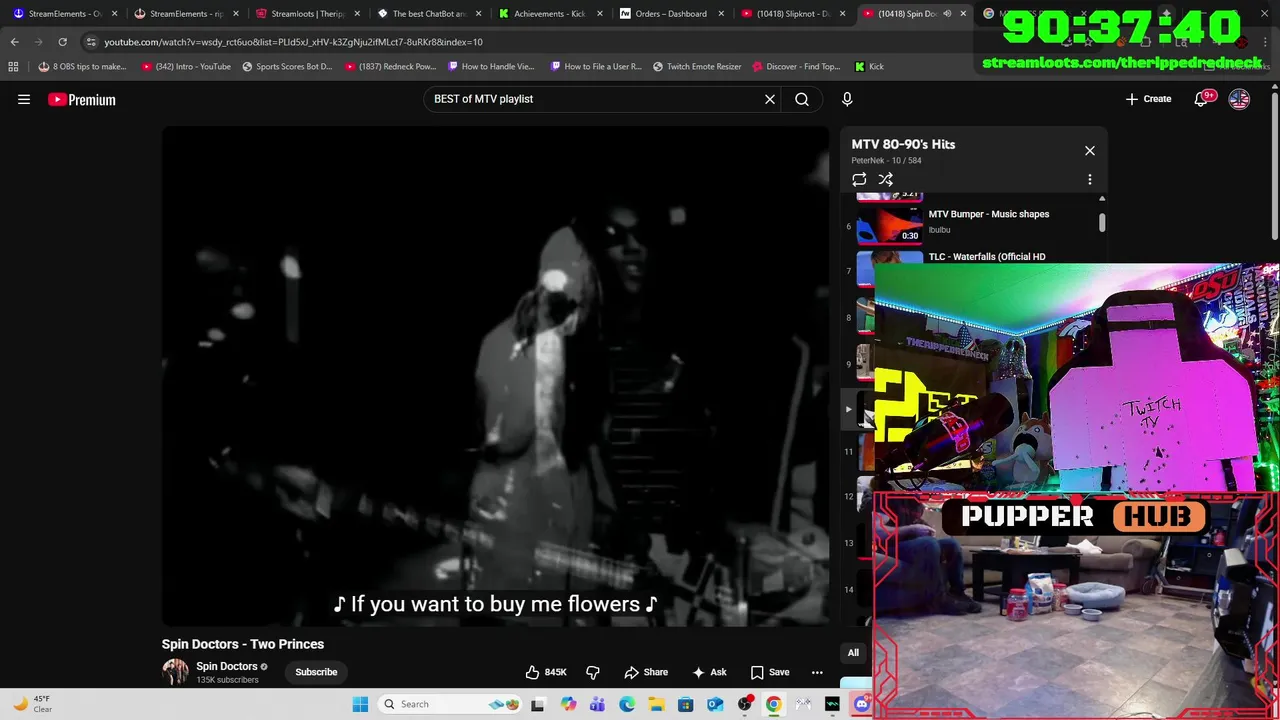The image size is (1280, 720).
Task: Open Microsoft Store from taskbar
Action: pos(686,704)
